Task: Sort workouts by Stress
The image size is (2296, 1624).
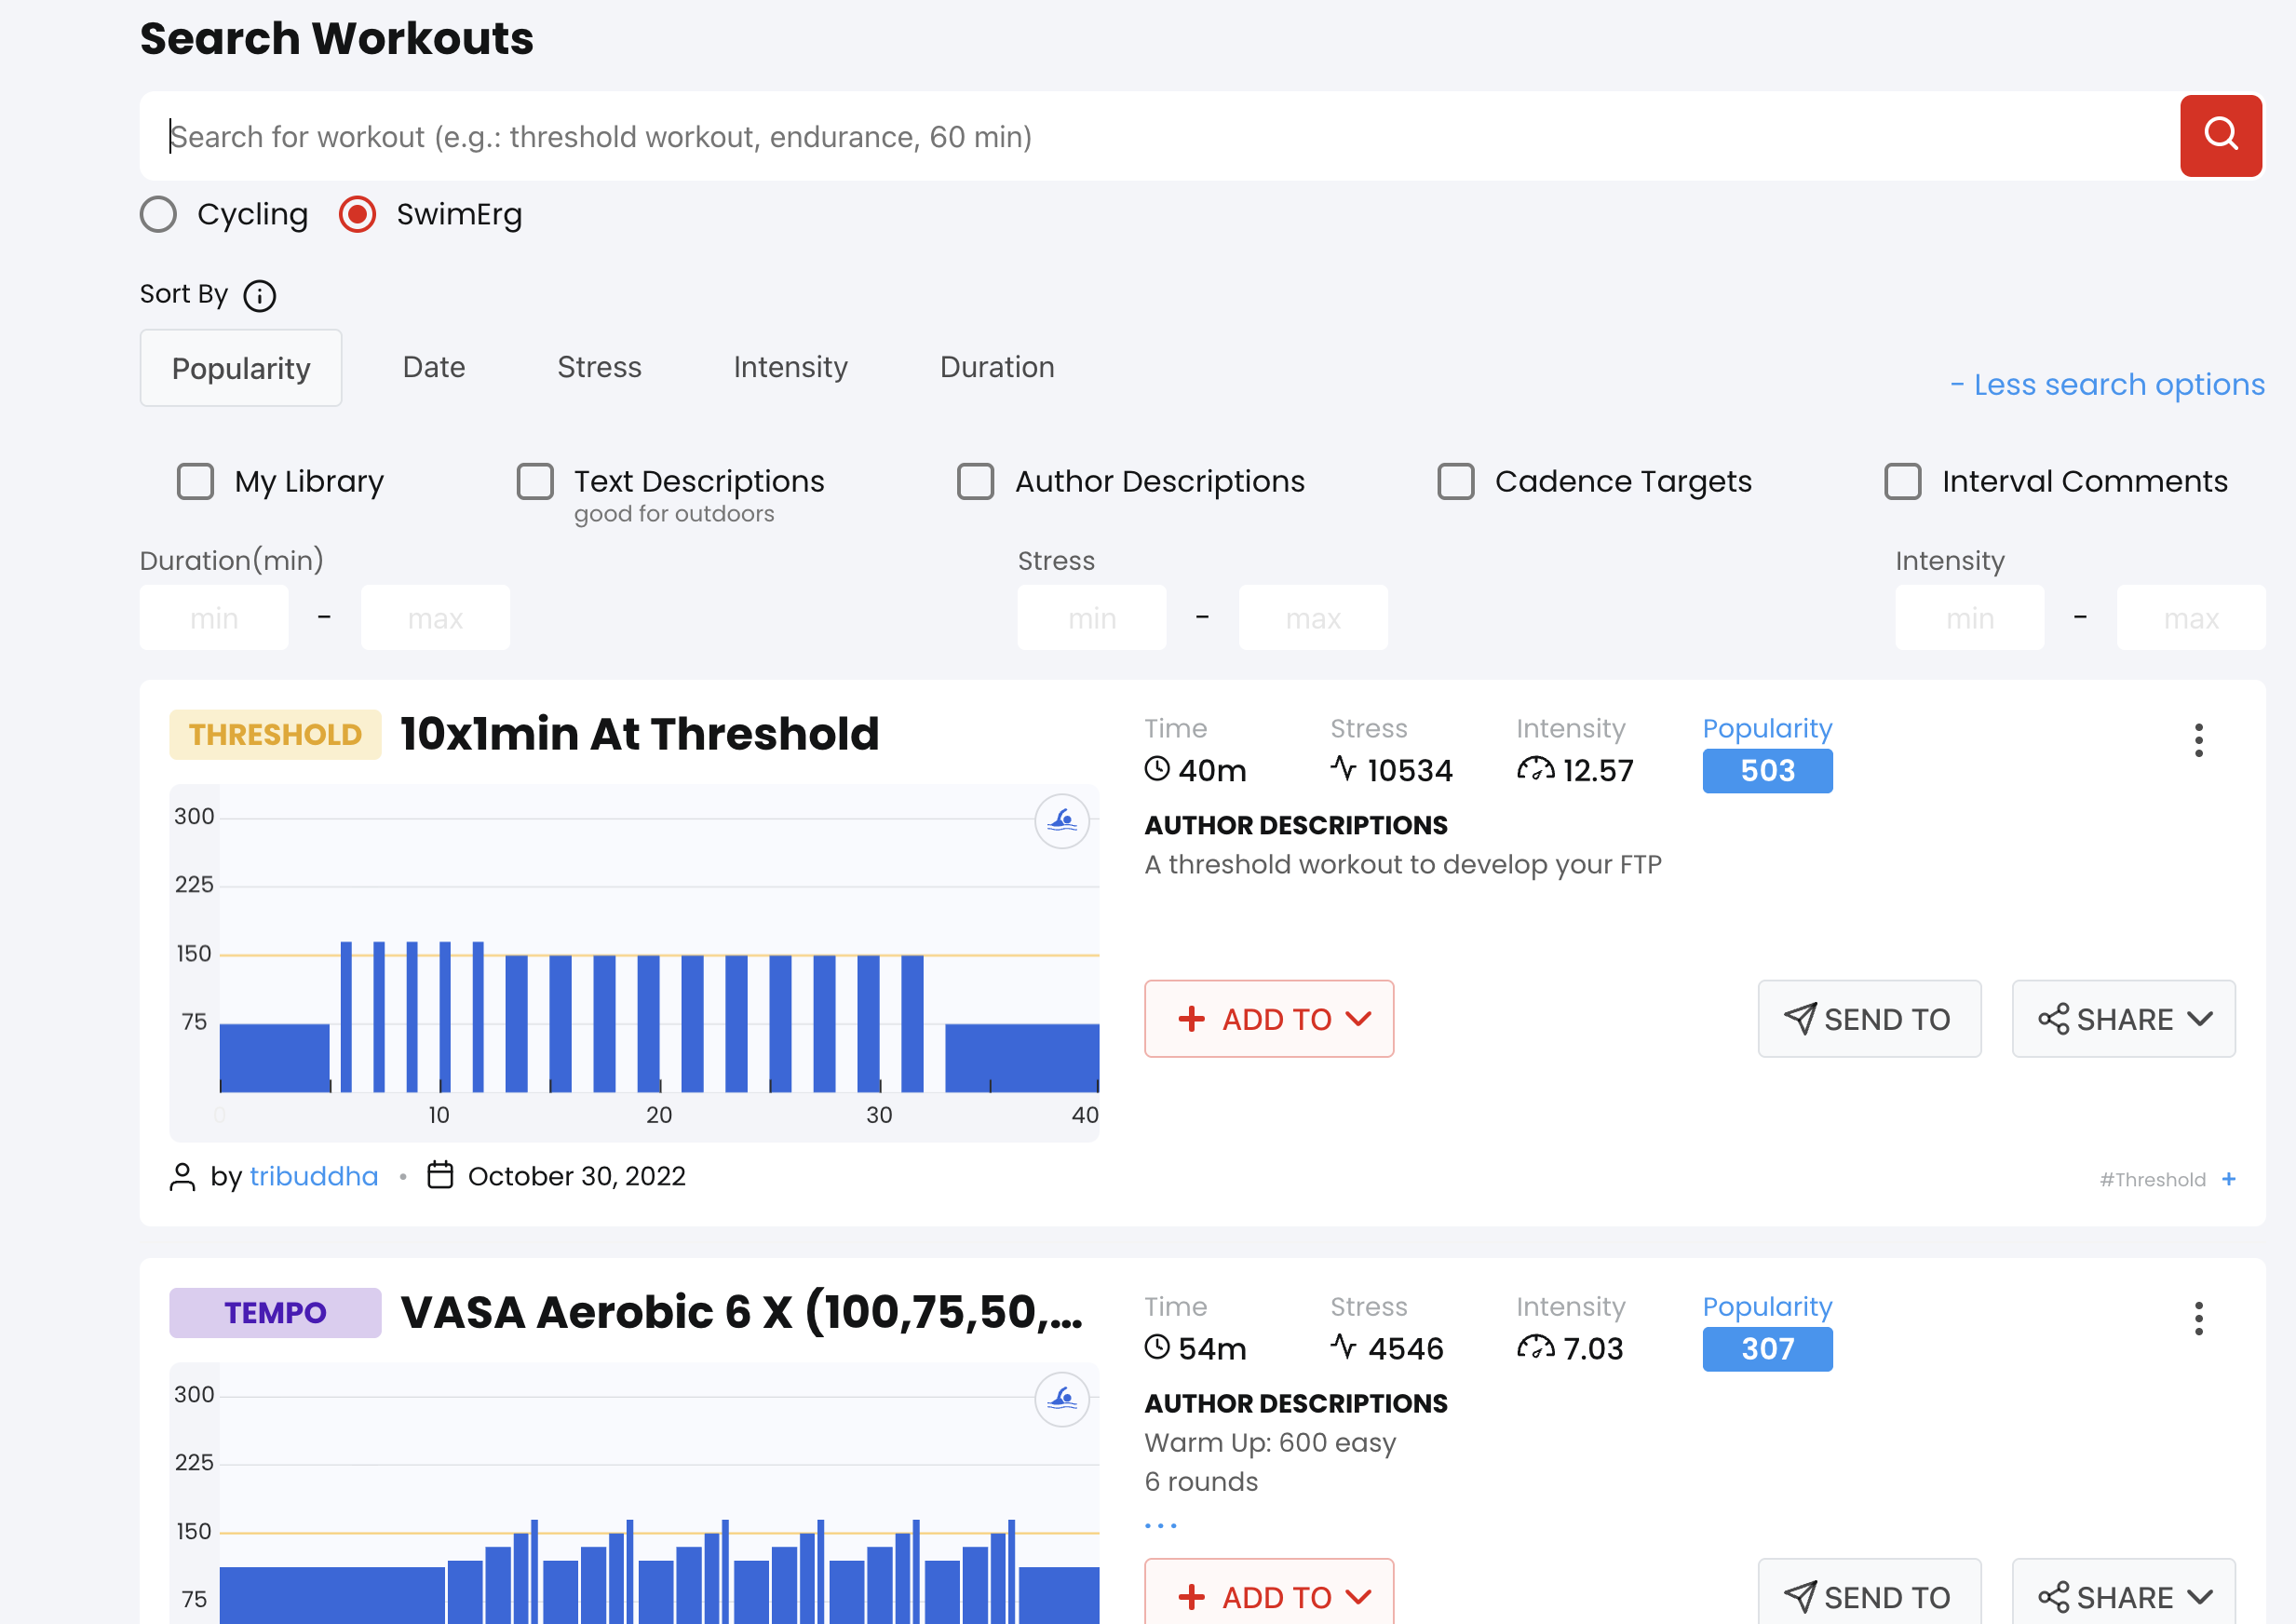Action: [x=599, y=367]
